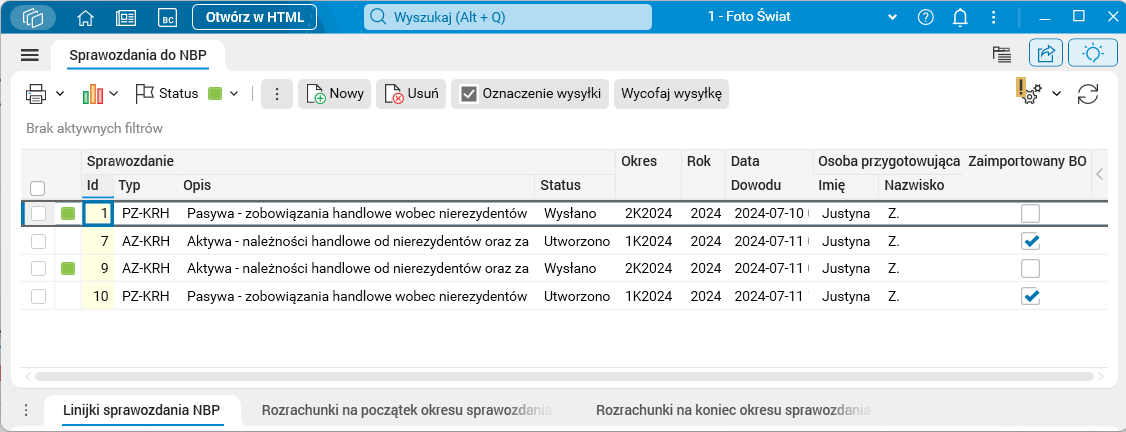The width and height of the screenshot is (1126, 432).
Task: Click the horizontal scrollbar of the table
Action: [x=564, y=376]
